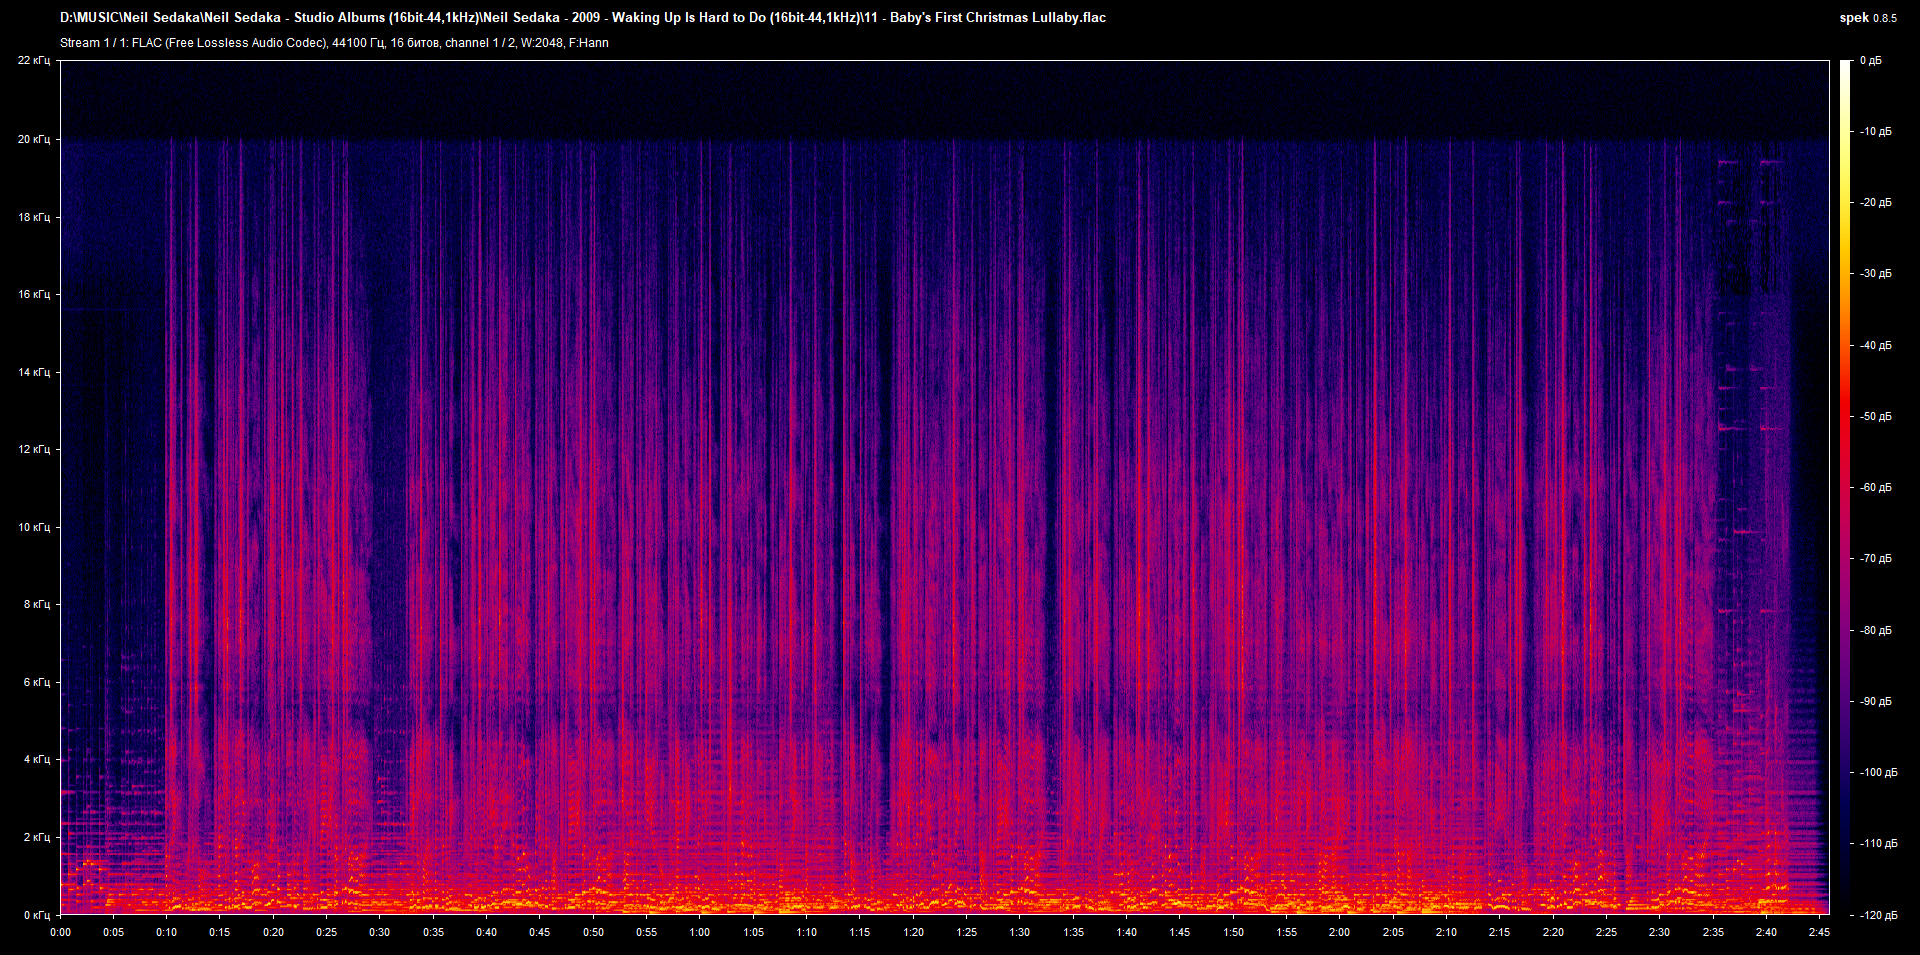Click the '-120 дБ' scale label

point(1878,915)
